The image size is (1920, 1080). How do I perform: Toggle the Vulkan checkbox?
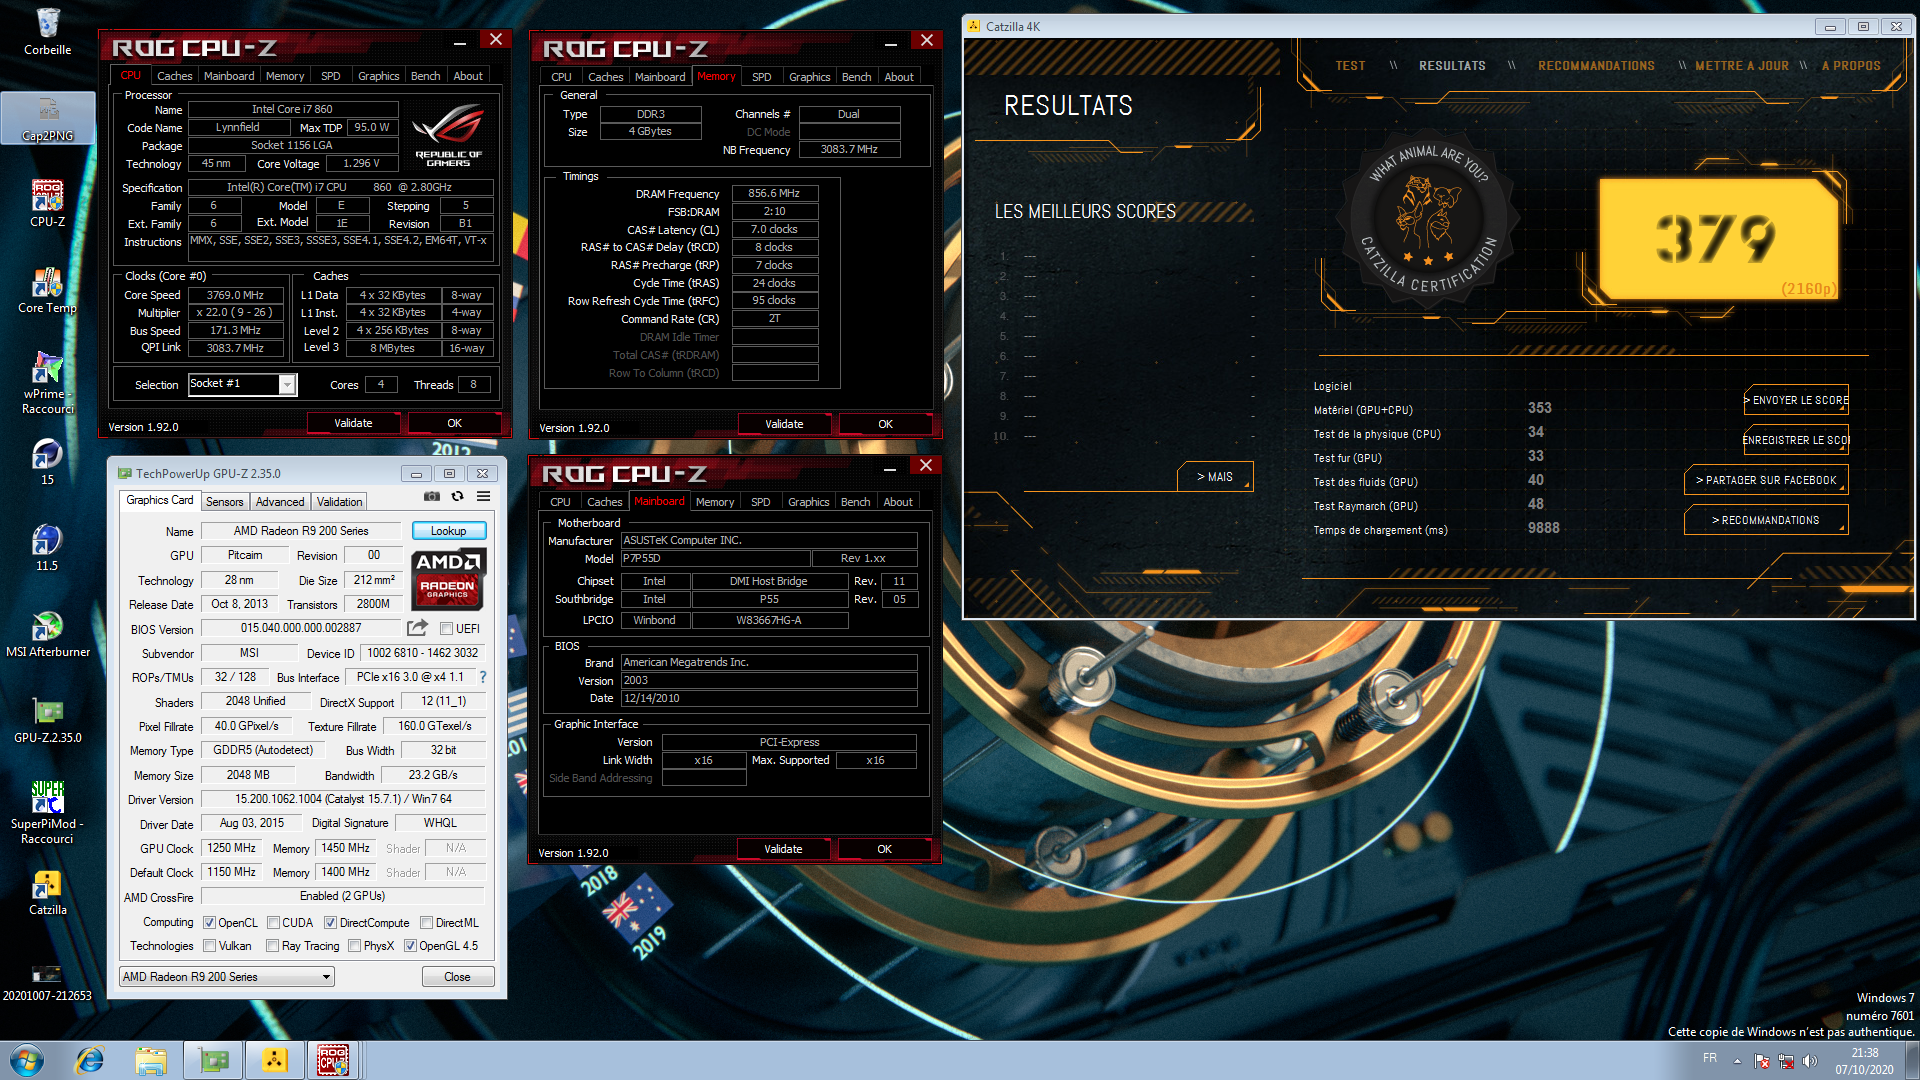click(209, 946)
